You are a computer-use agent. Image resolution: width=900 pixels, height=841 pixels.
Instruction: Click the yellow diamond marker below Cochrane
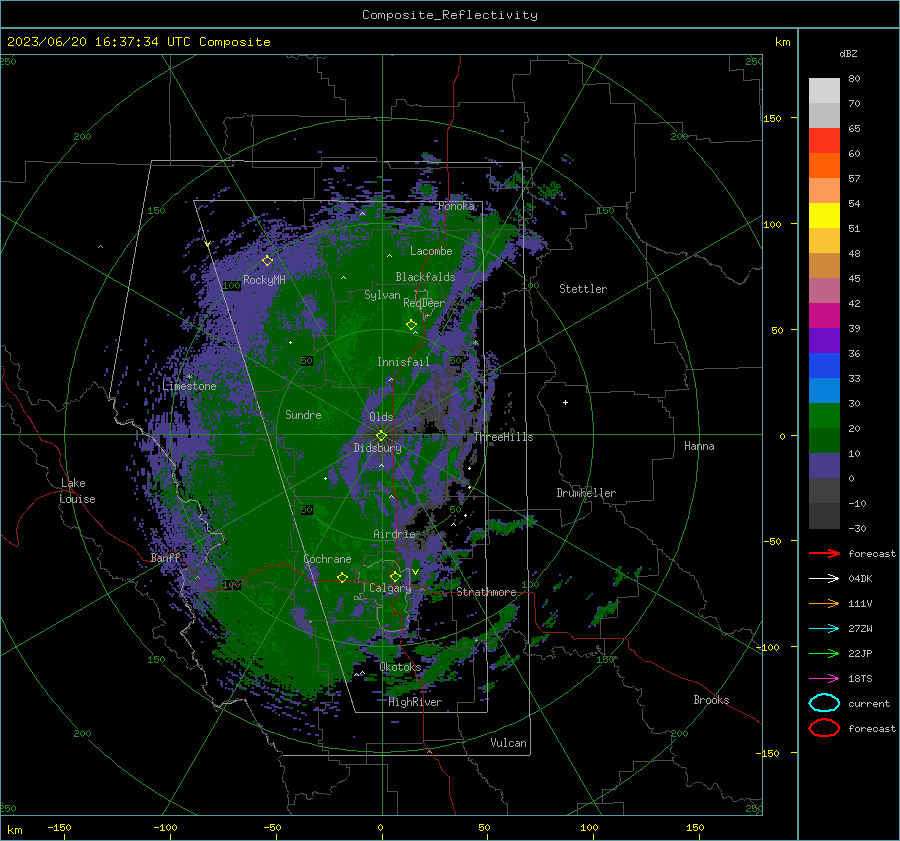point(343,577)
